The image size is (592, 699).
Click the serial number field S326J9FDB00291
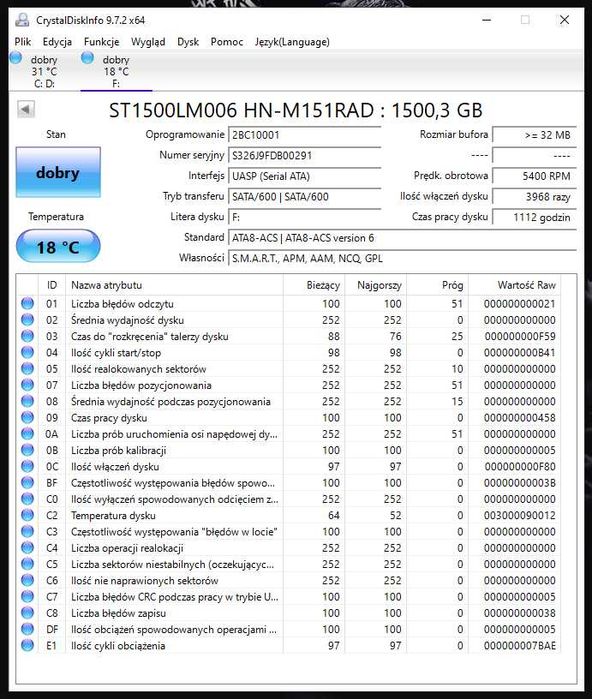(x=305, y=156)
